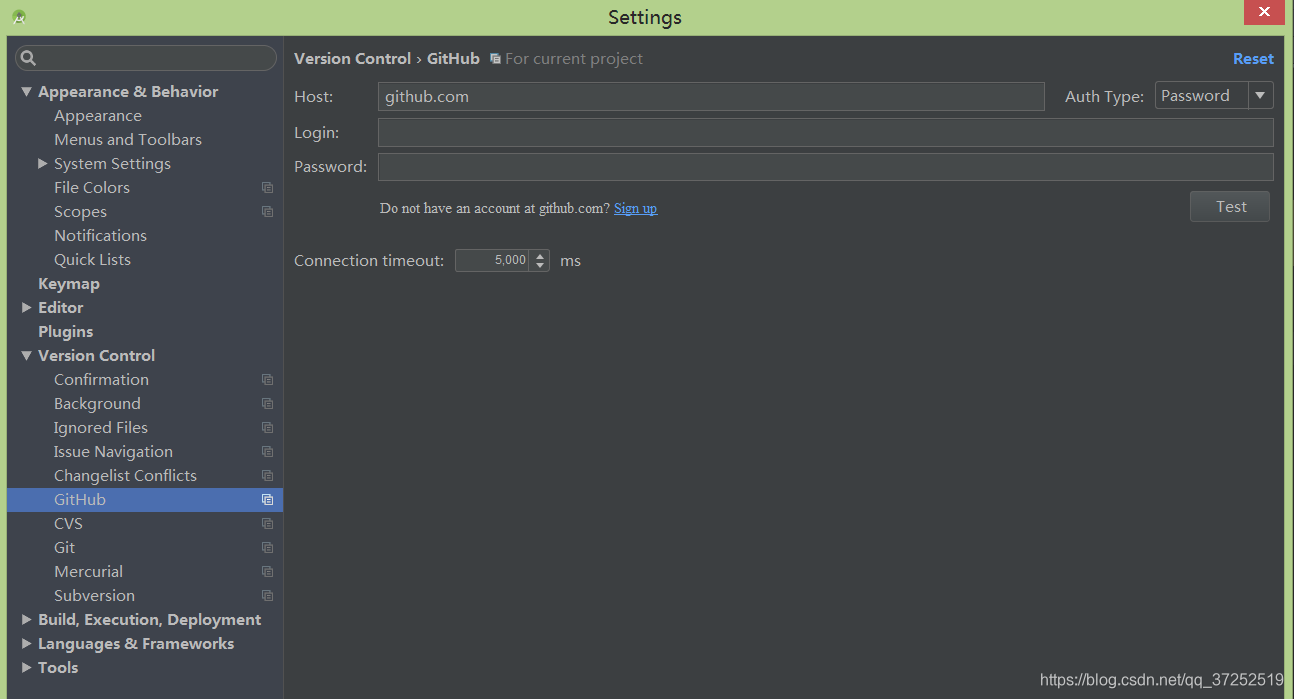
Task: Open Ignored Files settings
Action: [x=101, y=428]
